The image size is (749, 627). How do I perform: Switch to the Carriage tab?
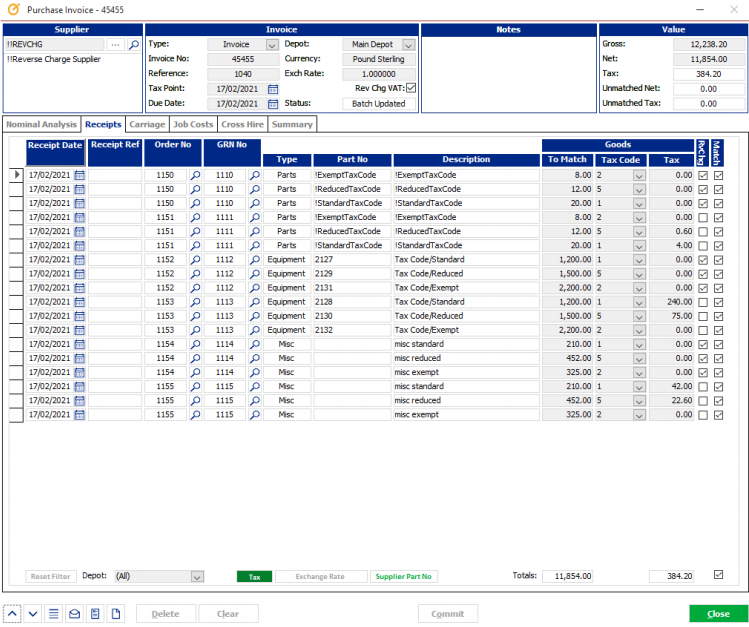(x=147, y=124)
